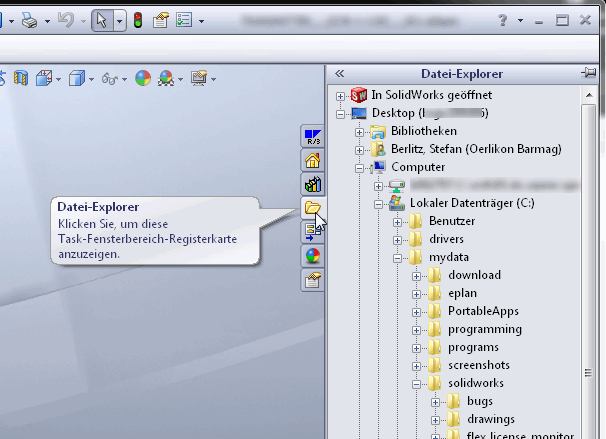606x439 pixels.
Task: Open the Options dropdown arrow
Action: click(x=201, y=21)
